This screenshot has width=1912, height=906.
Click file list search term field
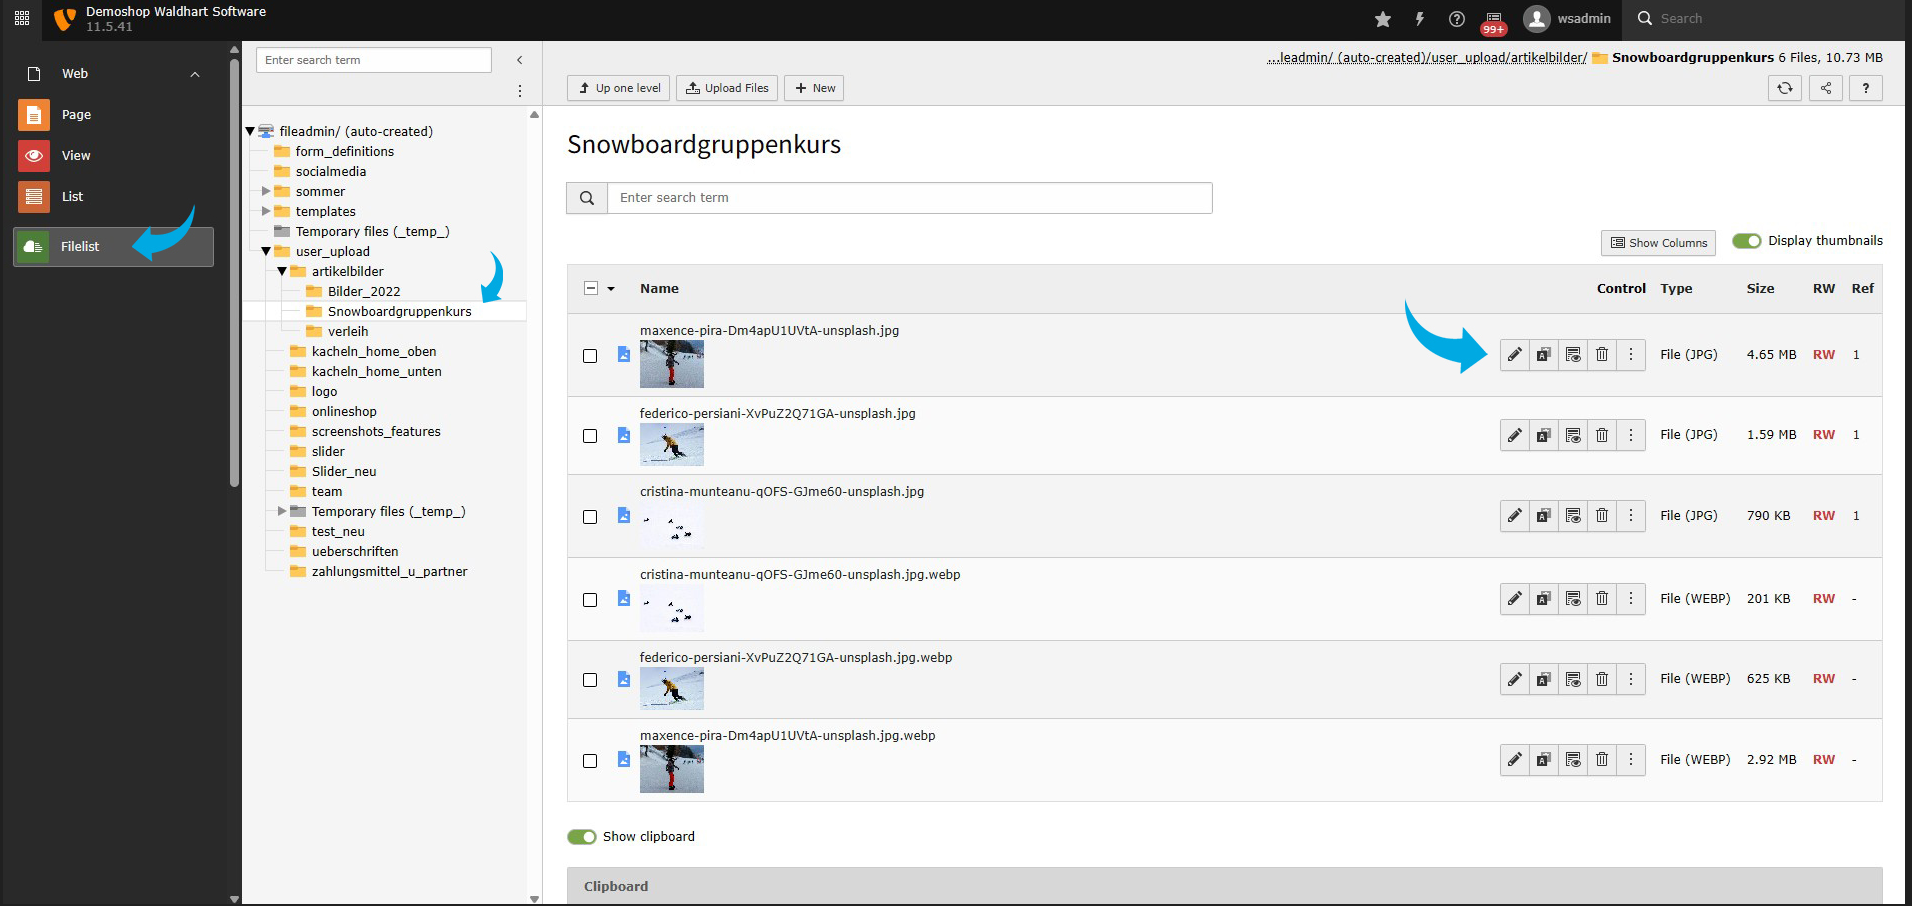coord(910,198)
